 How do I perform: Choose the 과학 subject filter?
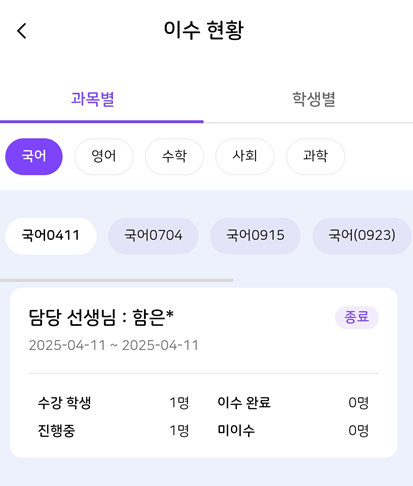[316, 156]
